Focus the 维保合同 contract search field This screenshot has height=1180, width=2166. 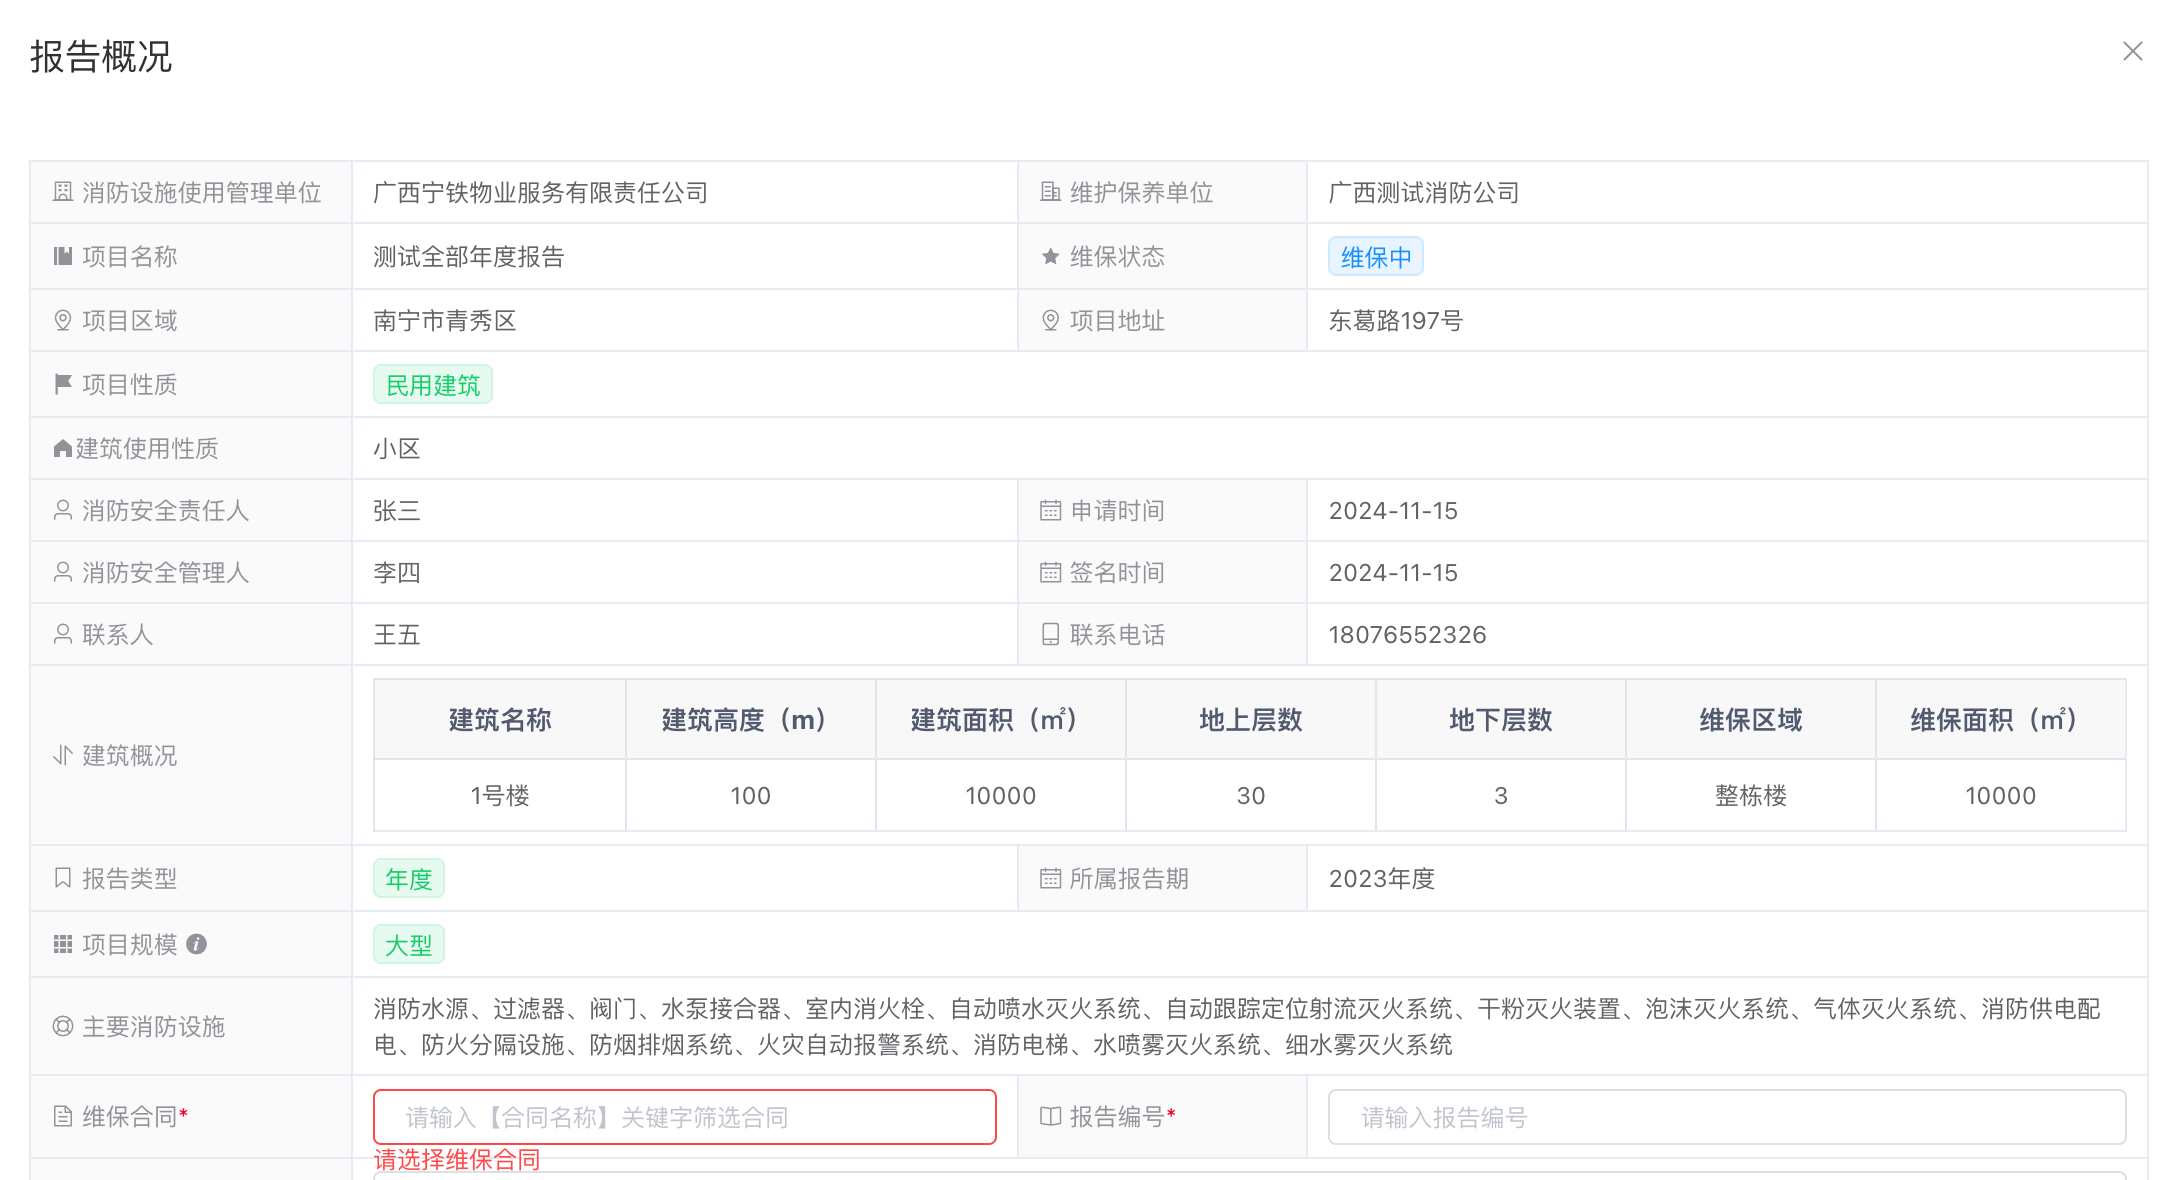685,1117
